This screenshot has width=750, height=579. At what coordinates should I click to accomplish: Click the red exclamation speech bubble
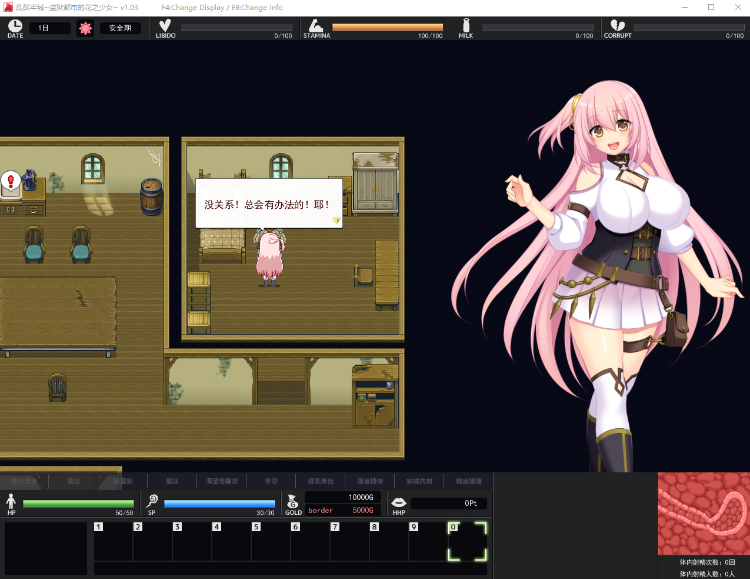click(x=11, y=181)
